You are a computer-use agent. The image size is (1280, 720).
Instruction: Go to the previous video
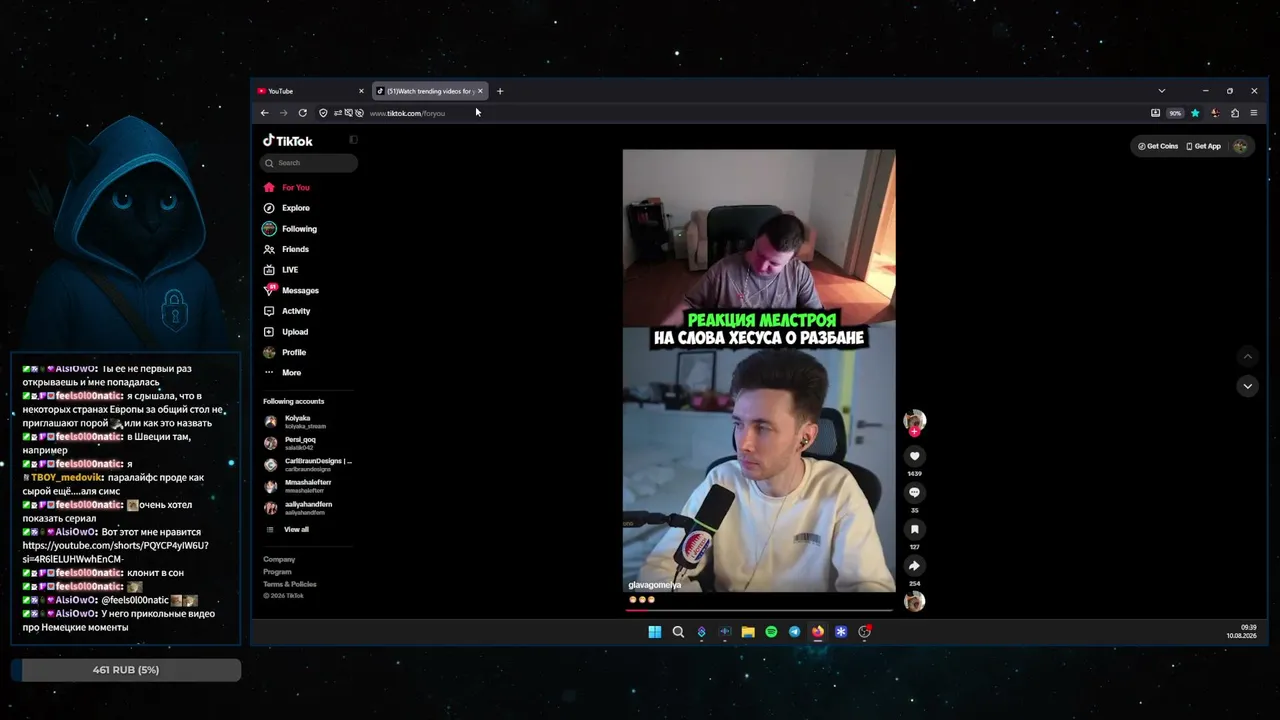(1247, 357)
